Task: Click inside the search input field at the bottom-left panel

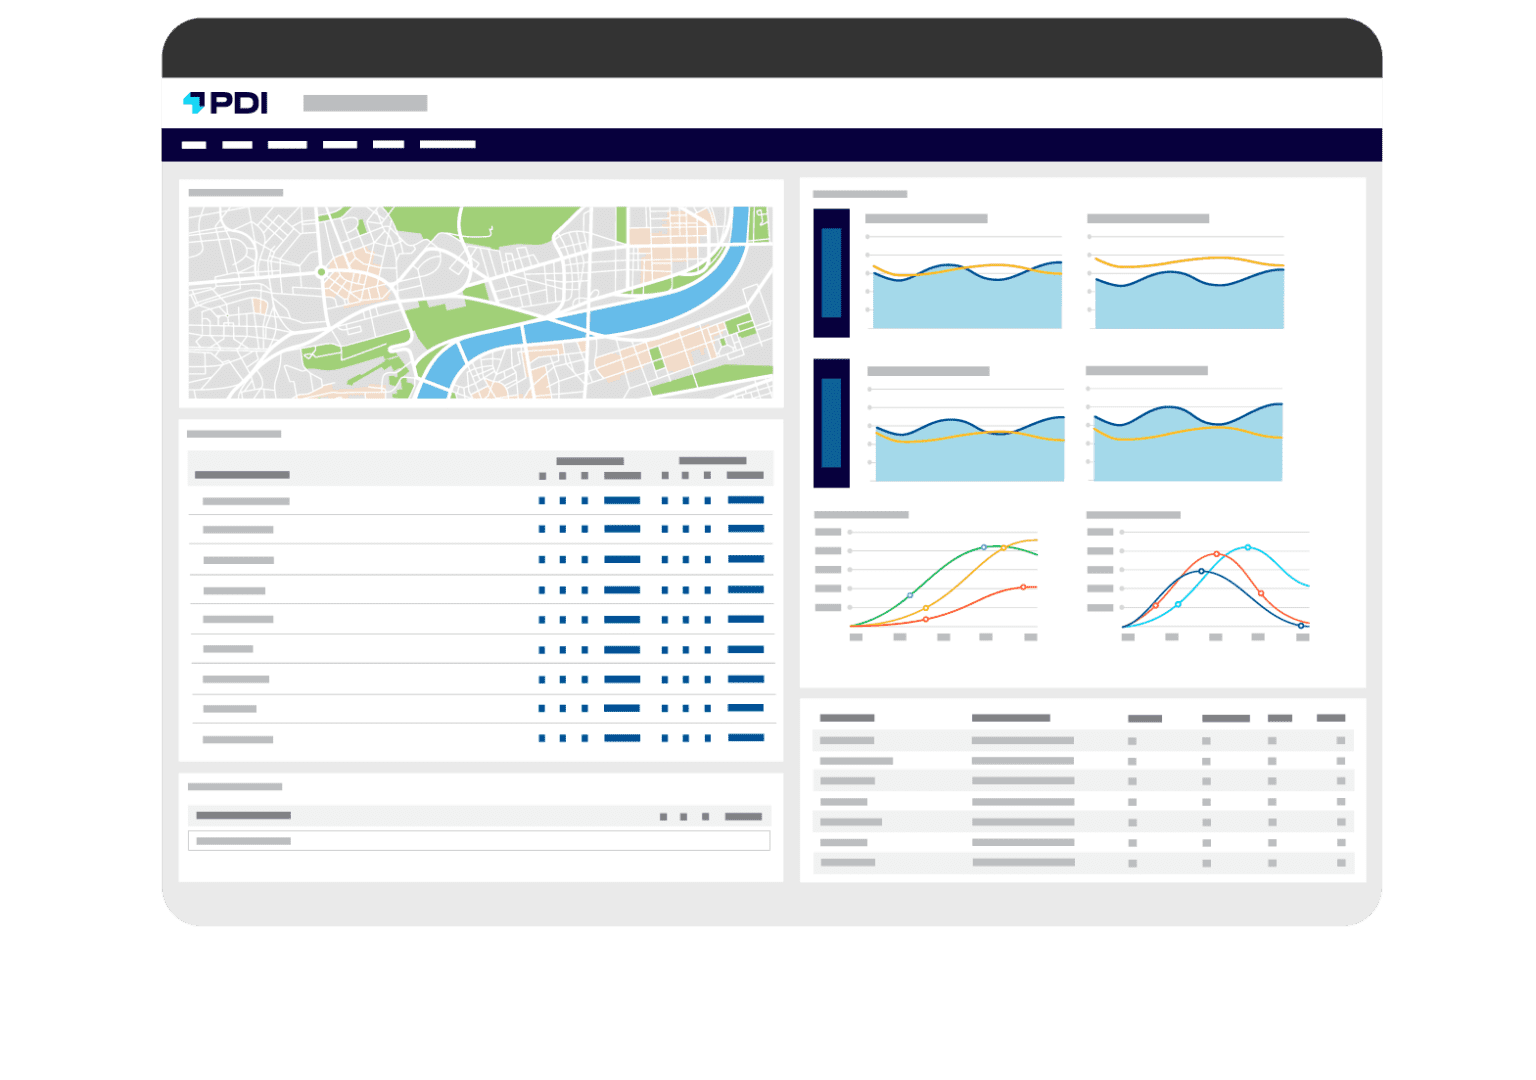Action: click(480, 841)
